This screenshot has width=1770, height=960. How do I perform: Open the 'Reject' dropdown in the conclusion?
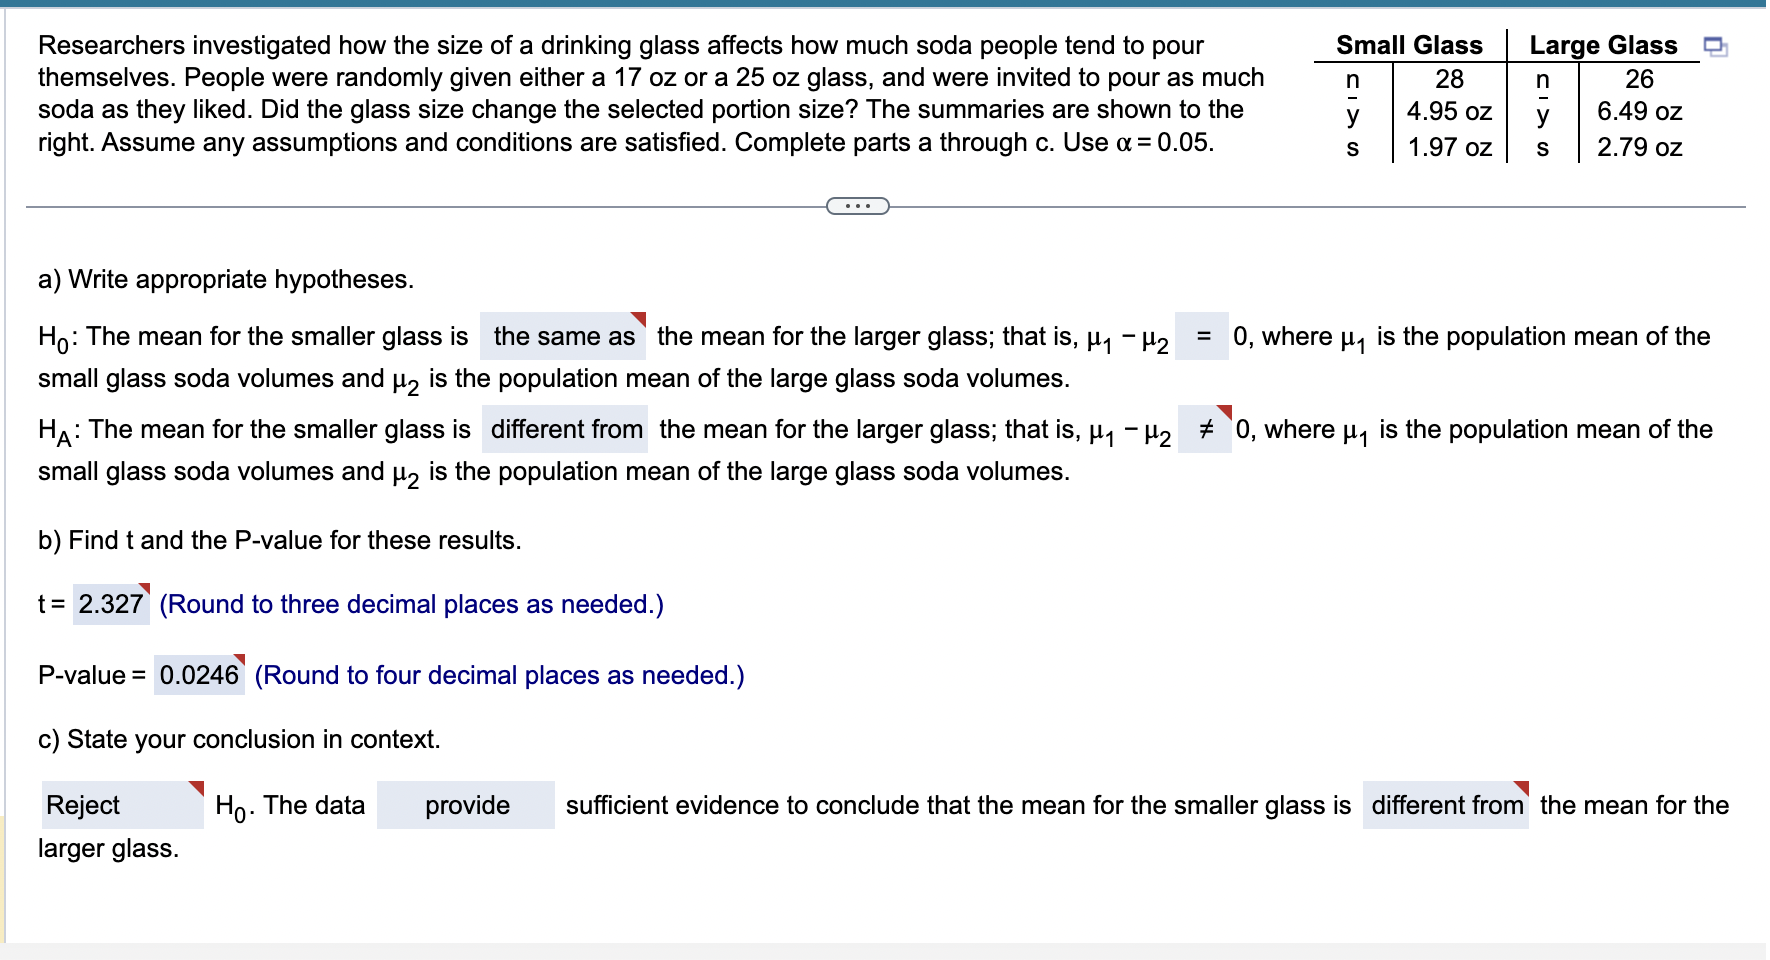[x=120, y=805]
